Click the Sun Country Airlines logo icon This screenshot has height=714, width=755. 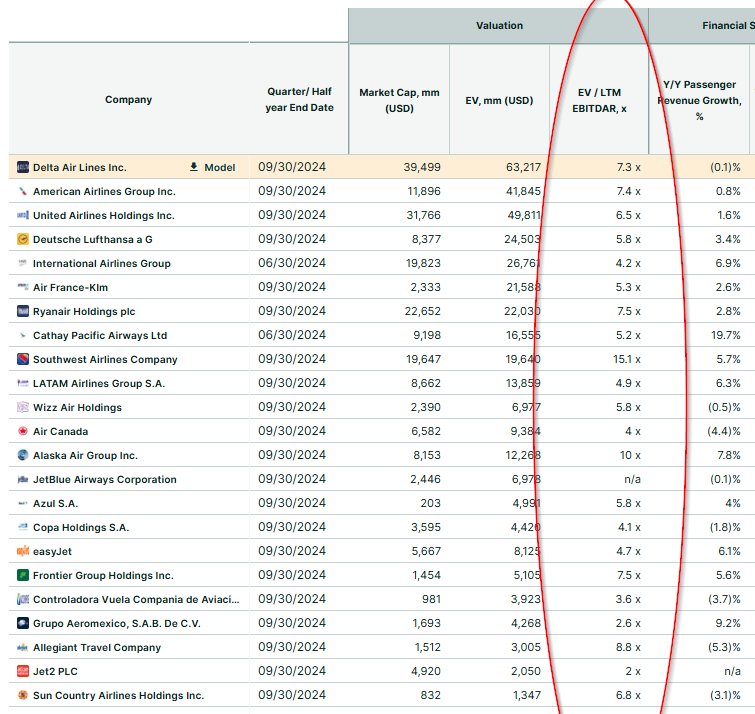tap(23, 695)
